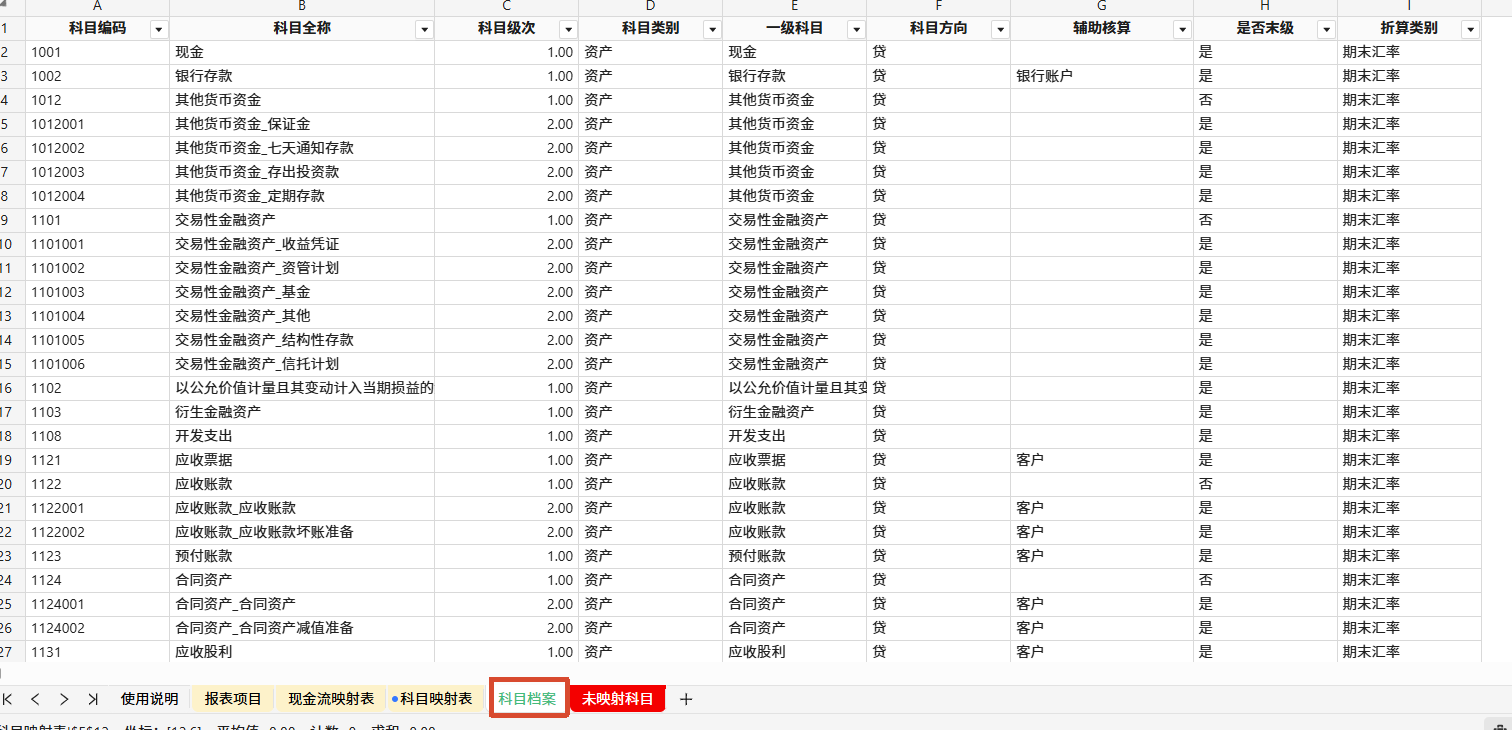Open the 辅助核算 column filter dropdown

coord(1183,29)
